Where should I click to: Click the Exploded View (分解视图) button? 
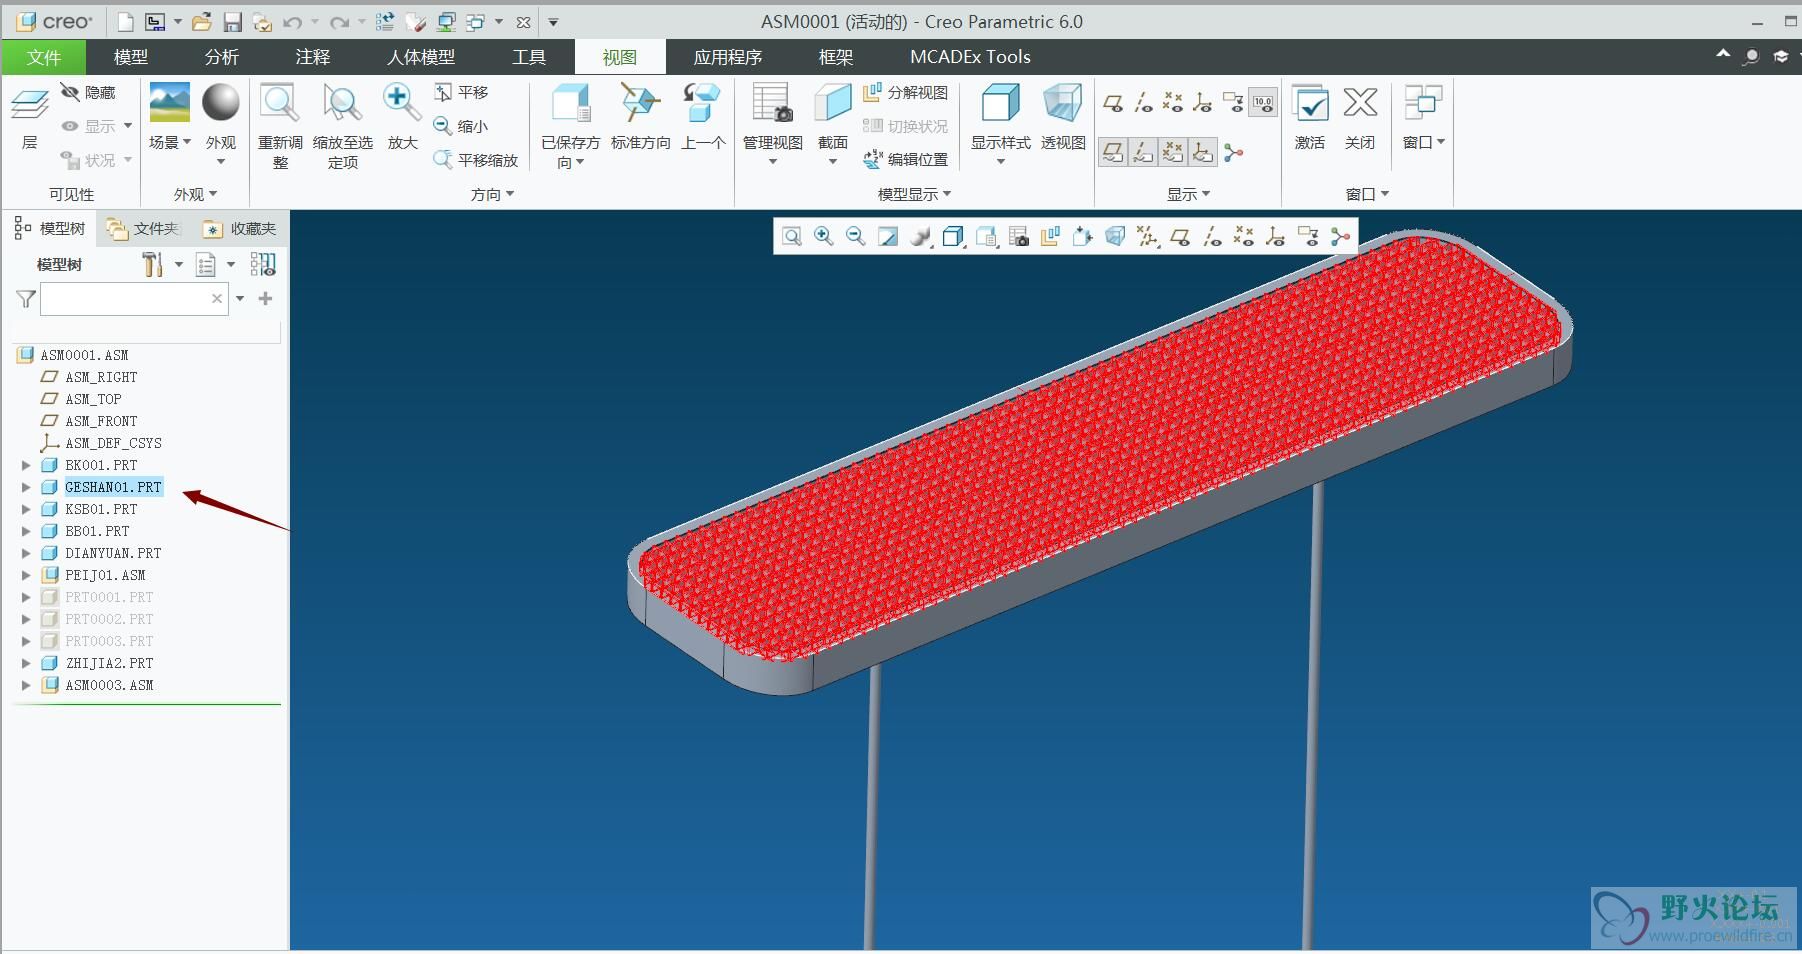[x=905, y=92]
